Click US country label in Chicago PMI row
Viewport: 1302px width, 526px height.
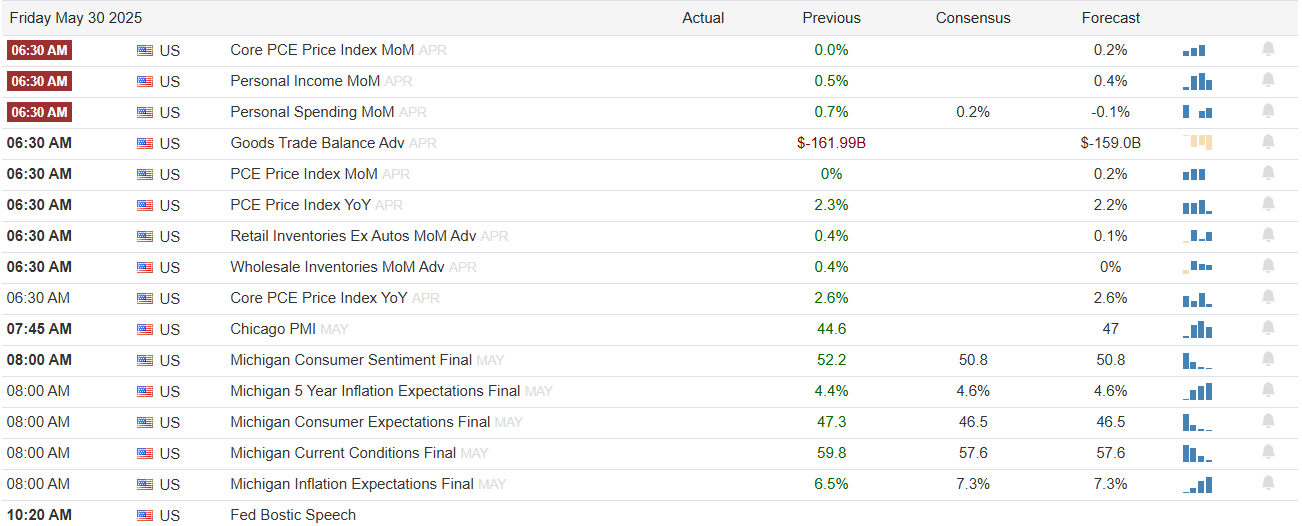[170, 329]
